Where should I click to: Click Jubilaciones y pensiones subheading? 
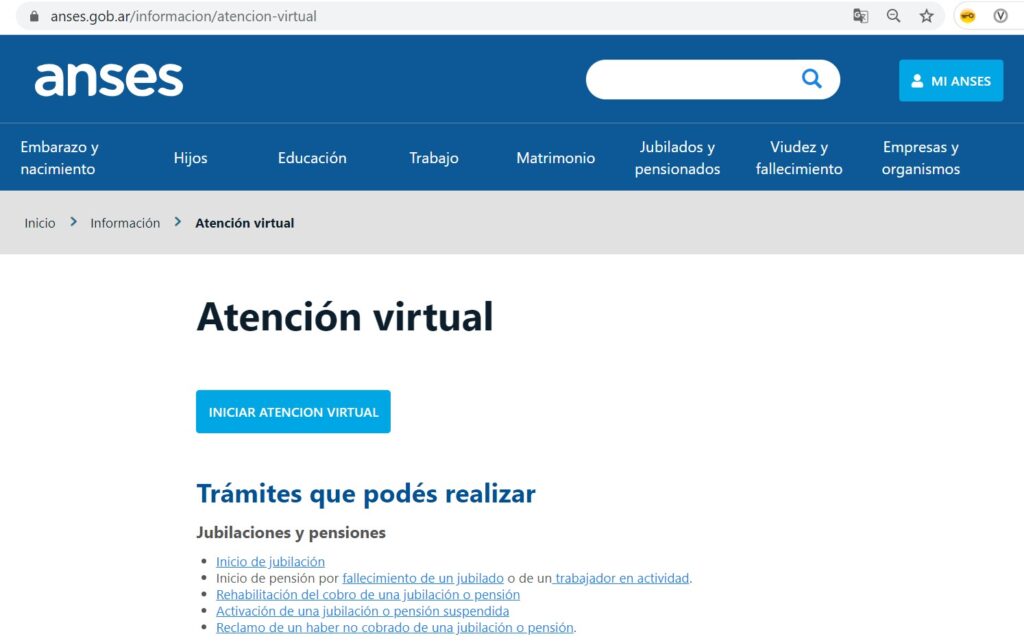[291, 533]
